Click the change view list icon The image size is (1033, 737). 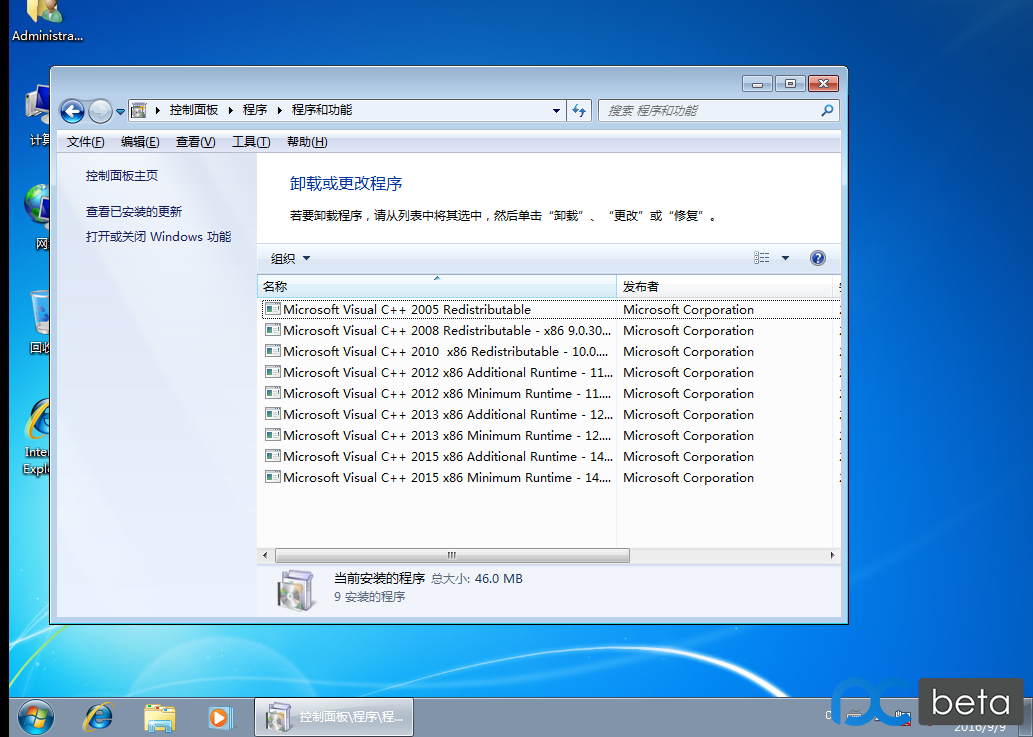coord(761,257)
